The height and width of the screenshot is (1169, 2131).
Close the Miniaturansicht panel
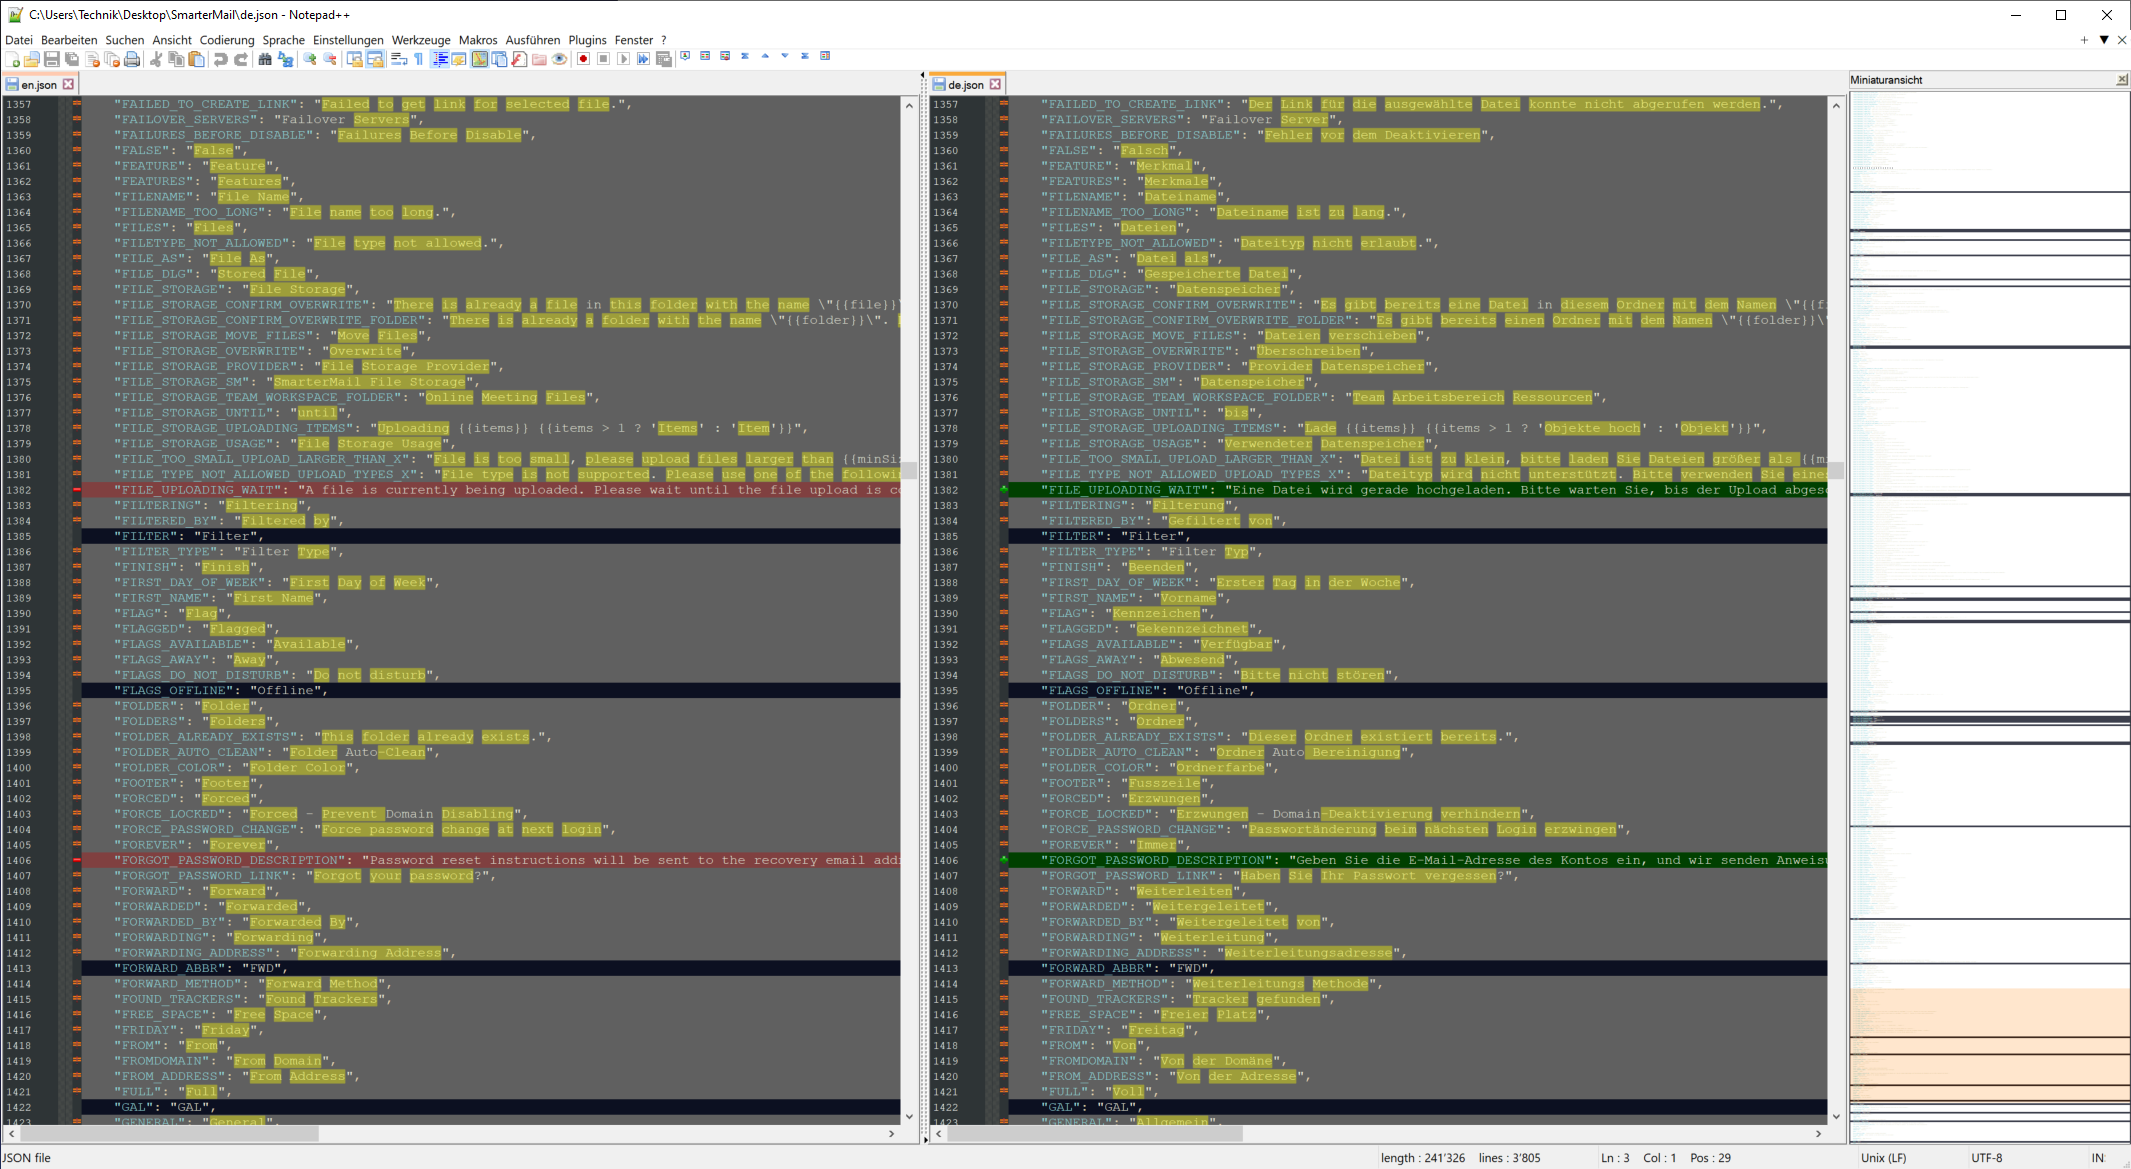2122,80
